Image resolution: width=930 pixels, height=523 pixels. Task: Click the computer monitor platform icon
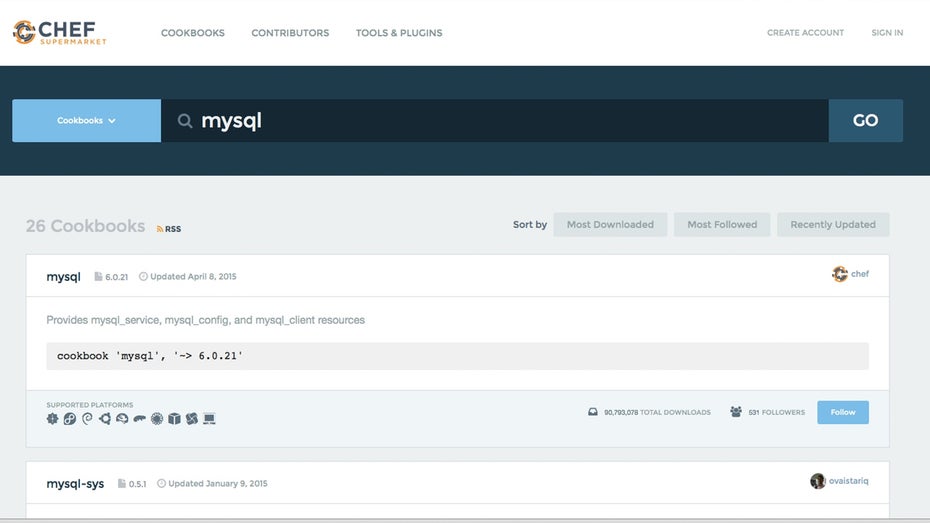coord(209,419)
